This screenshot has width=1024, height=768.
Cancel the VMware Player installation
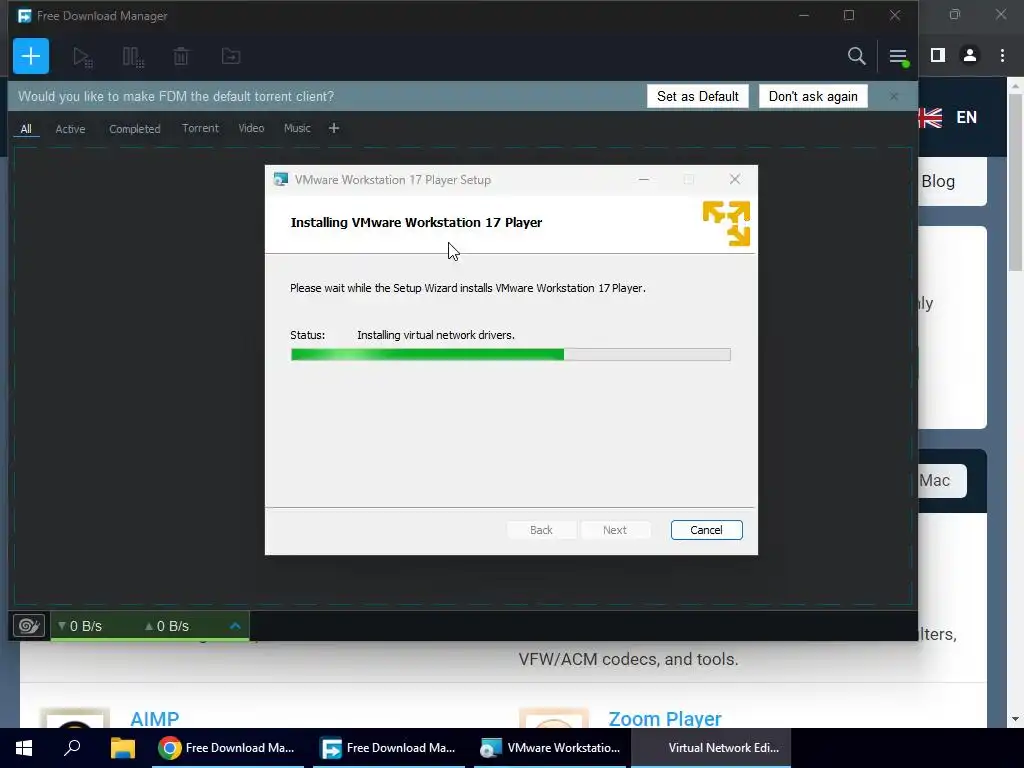tap(707, 530)
